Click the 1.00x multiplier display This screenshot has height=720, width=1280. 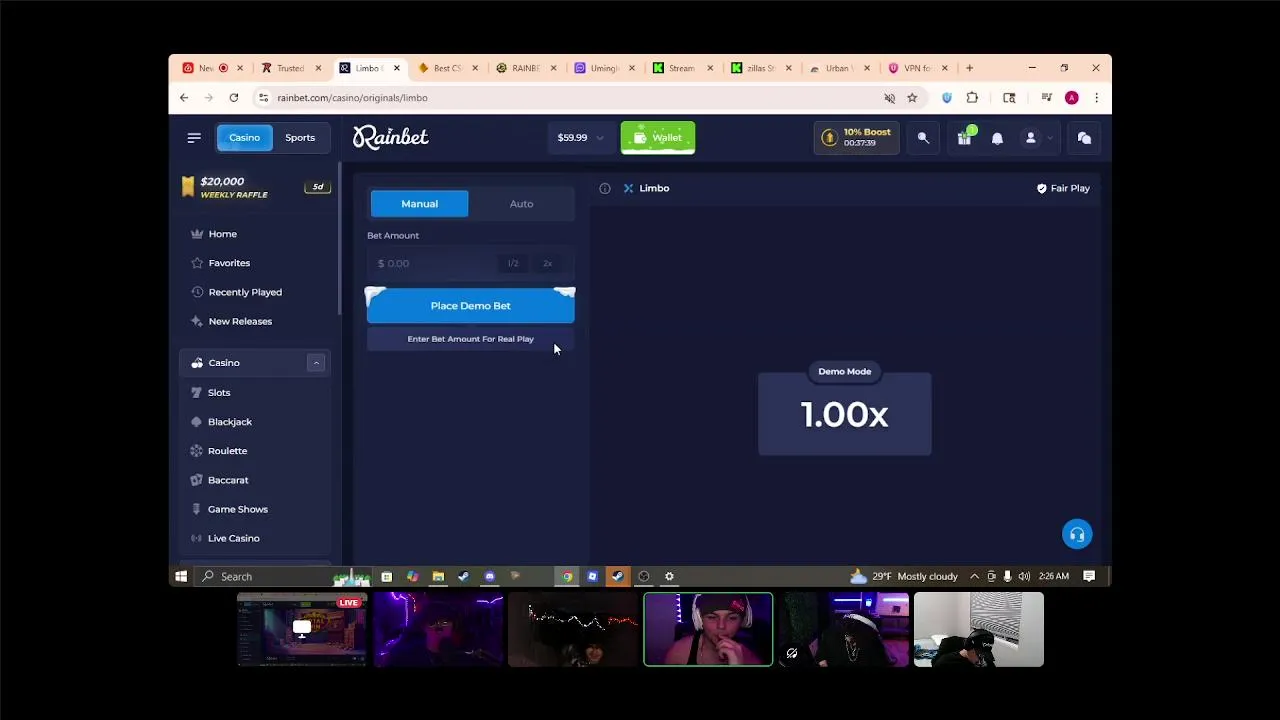[844, 415]
